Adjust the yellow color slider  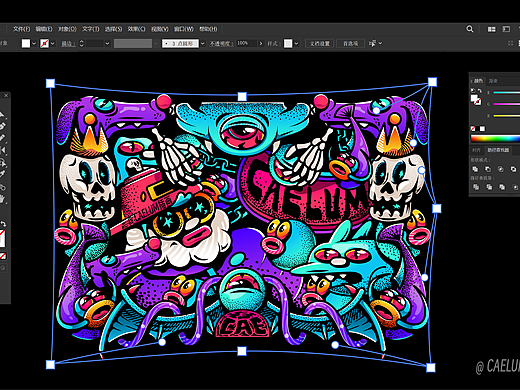click(x=507, y=116)
